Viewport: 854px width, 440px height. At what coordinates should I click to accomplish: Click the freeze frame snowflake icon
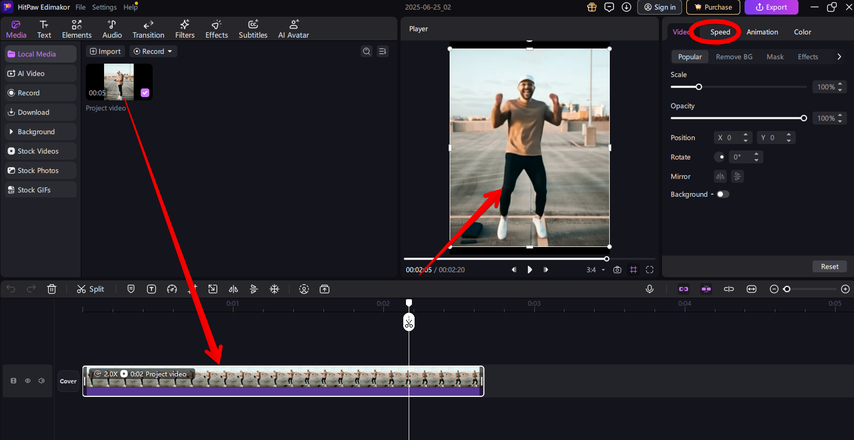(274, 289)
